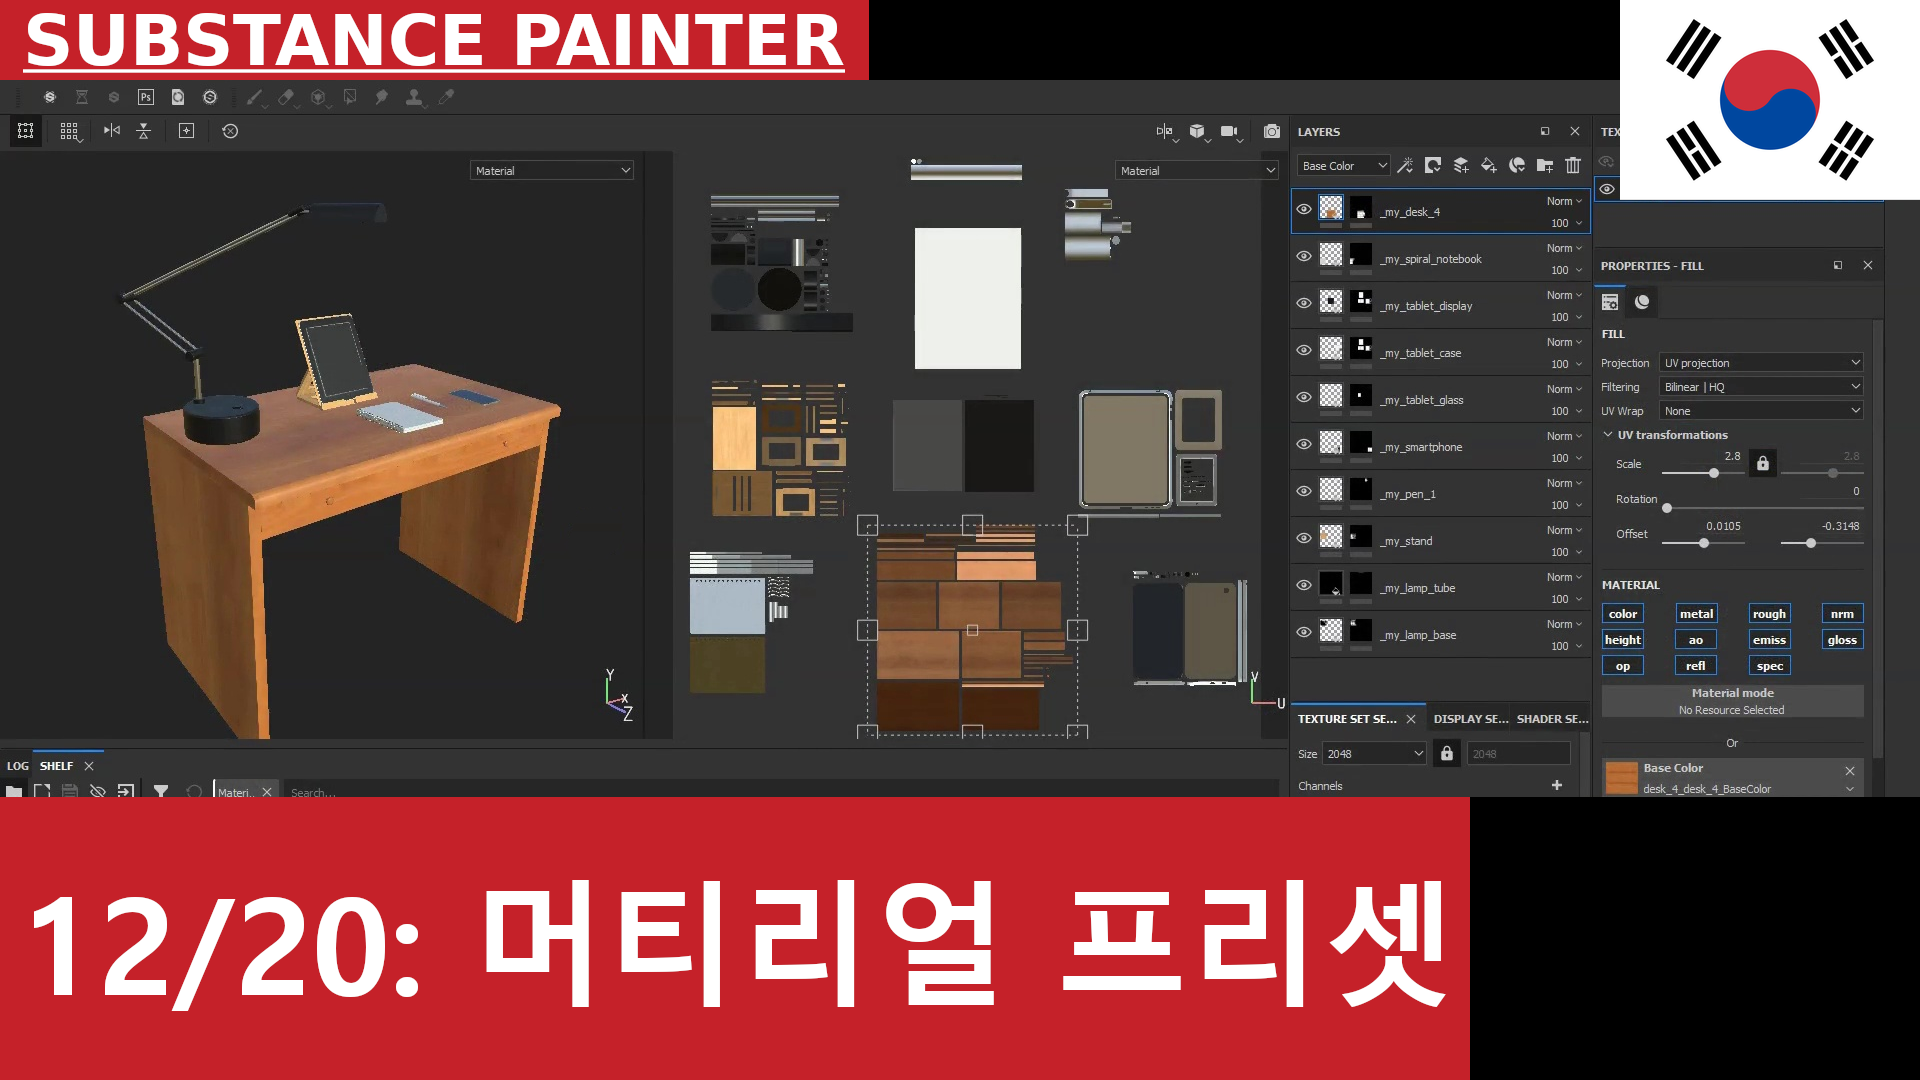1920x1080 pixels.
Task: Toggle the metal material channel
Action: [x=1696, y=614]
